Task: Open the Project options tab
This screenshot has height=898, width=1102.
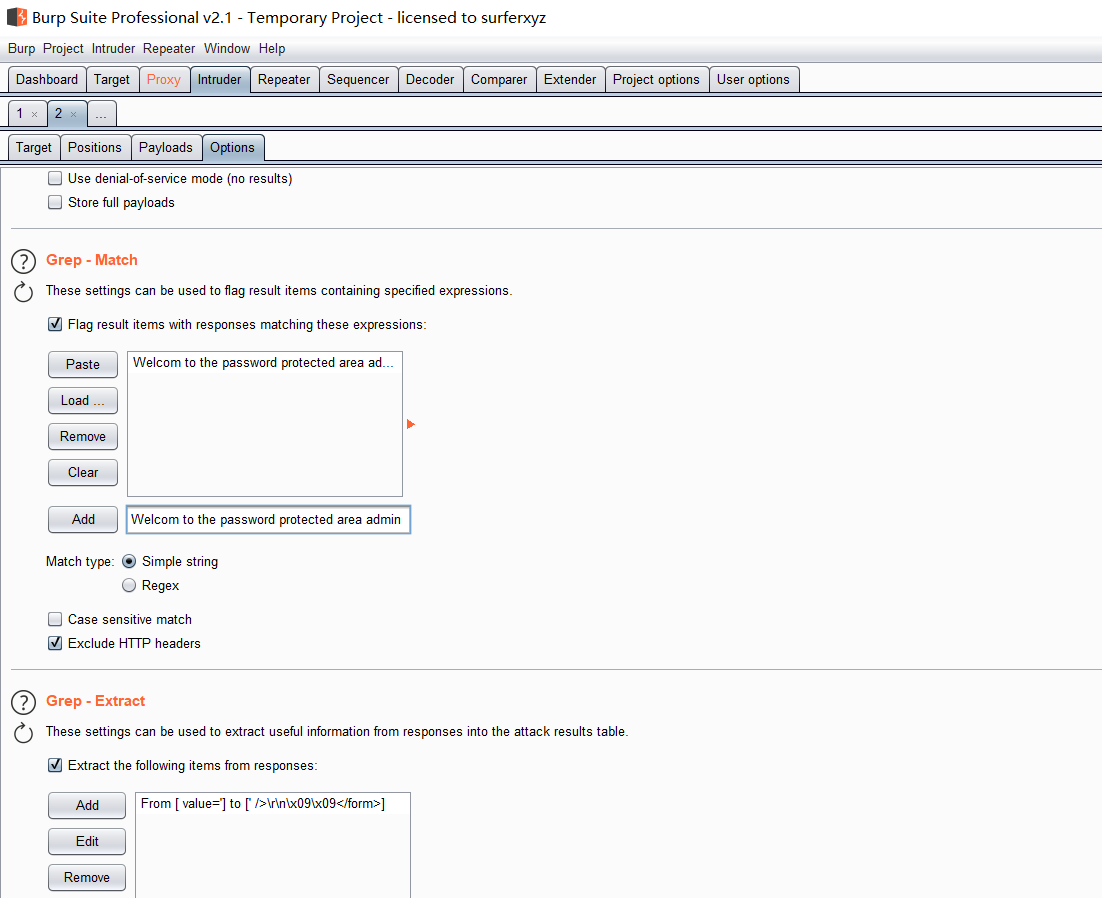Action: (656, 79)
